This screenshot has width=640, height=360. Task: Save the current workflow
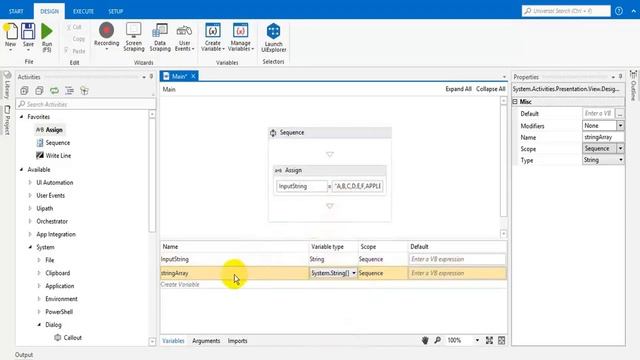28,36
